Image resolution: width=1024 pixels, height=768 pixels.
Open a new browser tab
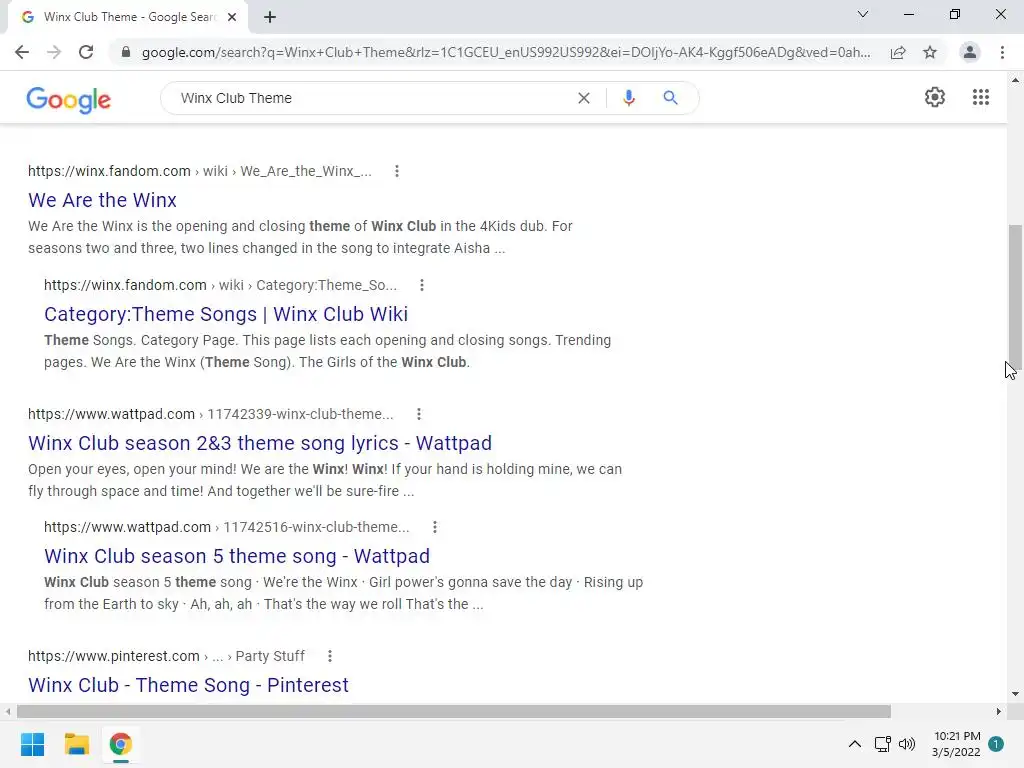270,17
